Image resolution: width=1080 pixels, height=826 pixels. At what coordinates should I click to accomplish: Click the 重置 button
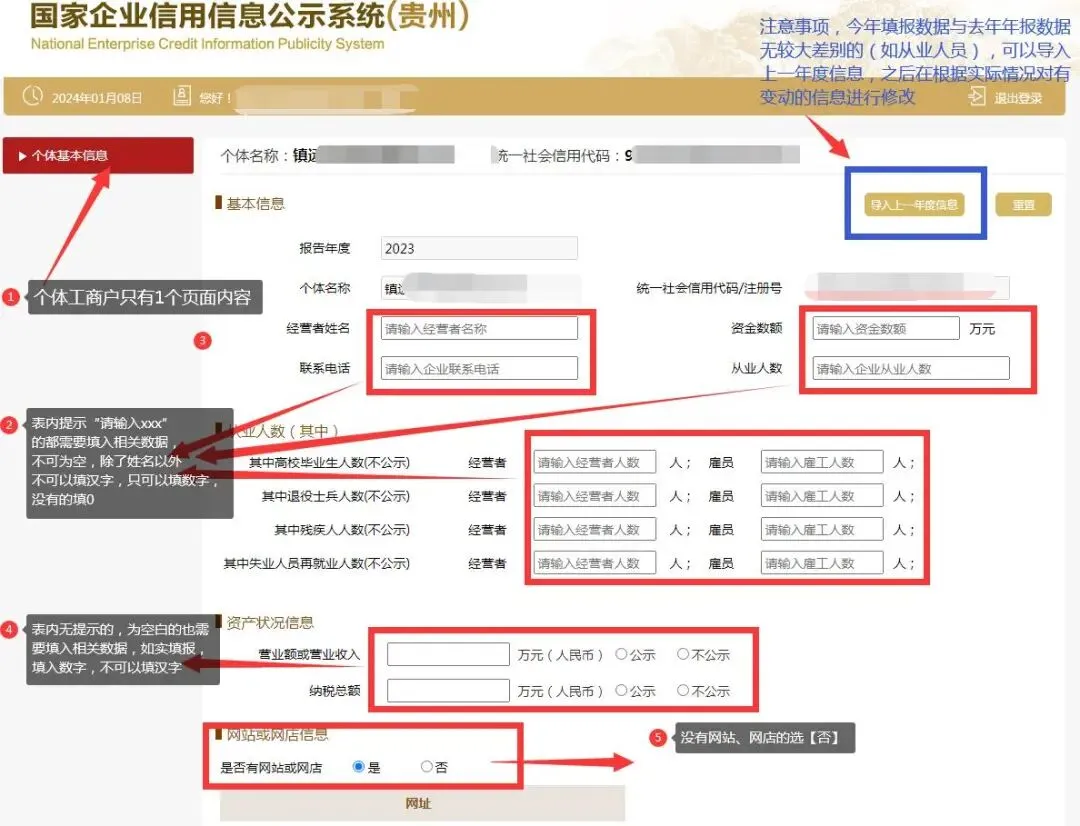[1023, 203]
